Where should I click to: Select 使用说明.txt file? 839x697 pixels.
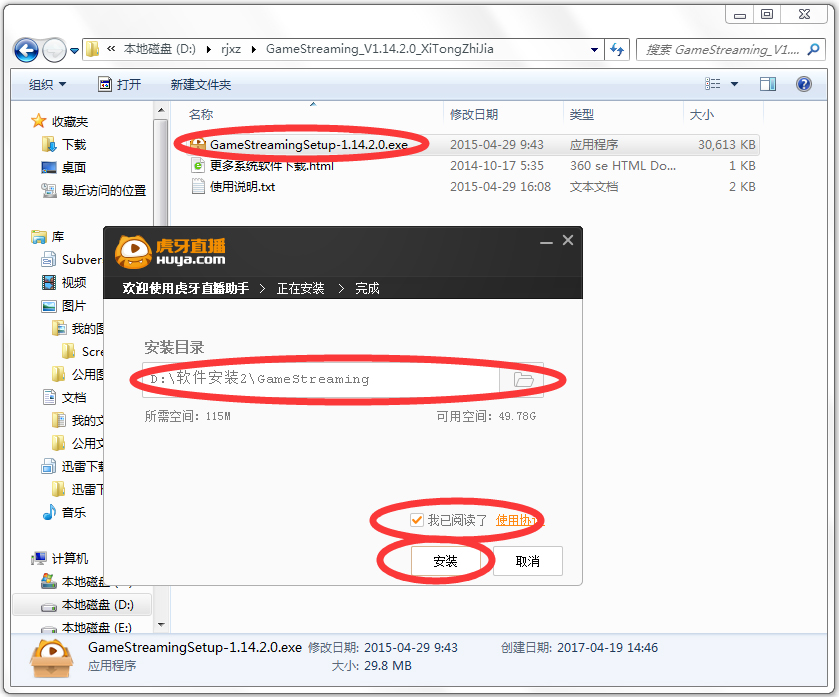pyautogui.click(x=242, y=187)
